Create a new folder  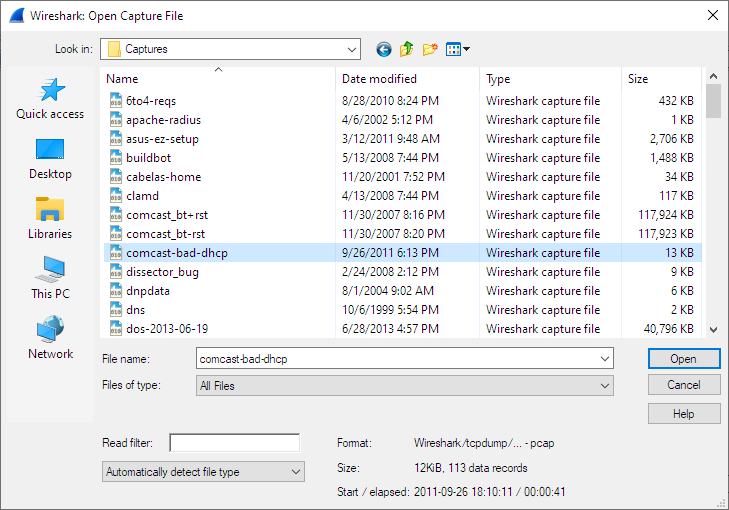[x=431, y=49]
